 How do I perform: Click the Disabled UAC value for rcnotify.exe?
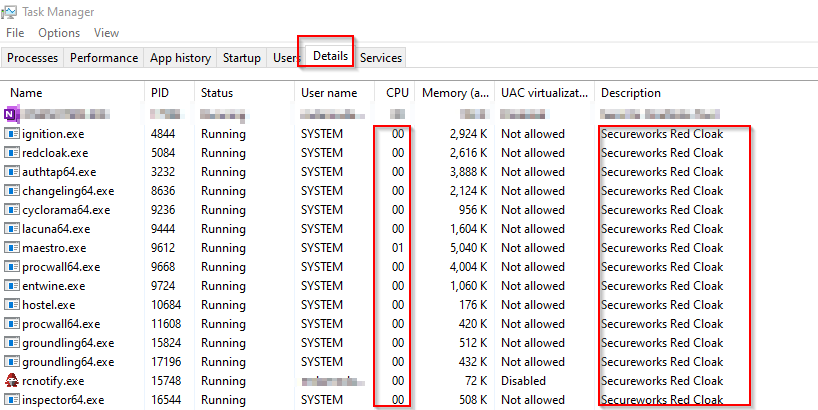click(523, 381)
